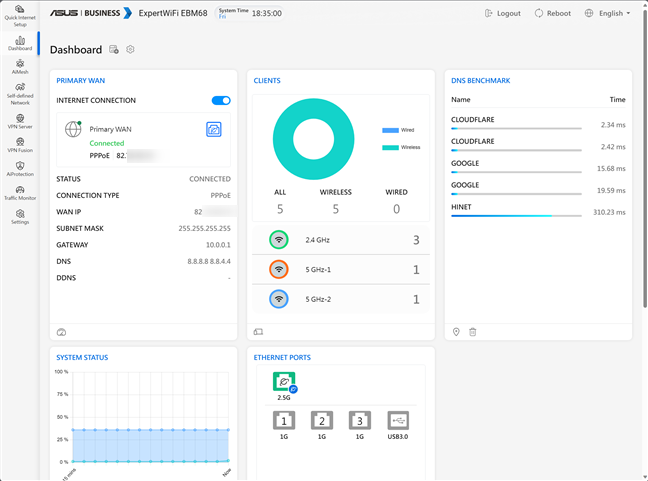Image resolution: width=648 pixels, height=481 pixels.
Task: Click the HINET DNS latency bar
Action: (516, 216)
